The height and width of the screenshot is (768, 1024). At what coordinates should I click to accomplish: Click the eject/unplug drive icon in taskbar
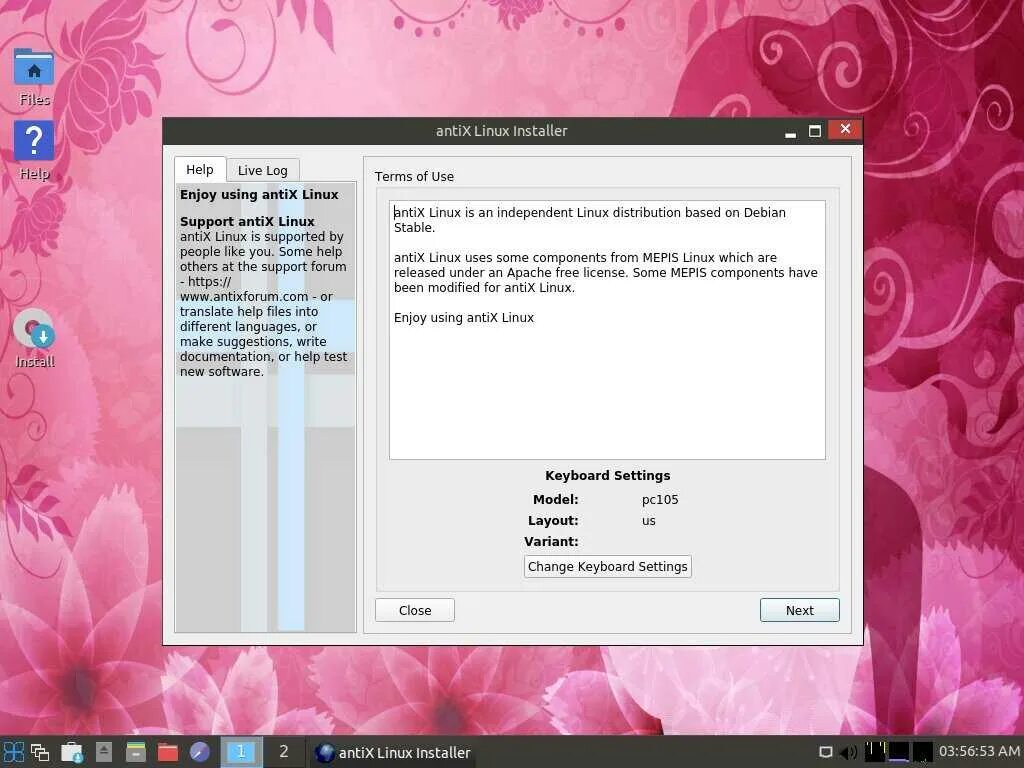[104, 752]
